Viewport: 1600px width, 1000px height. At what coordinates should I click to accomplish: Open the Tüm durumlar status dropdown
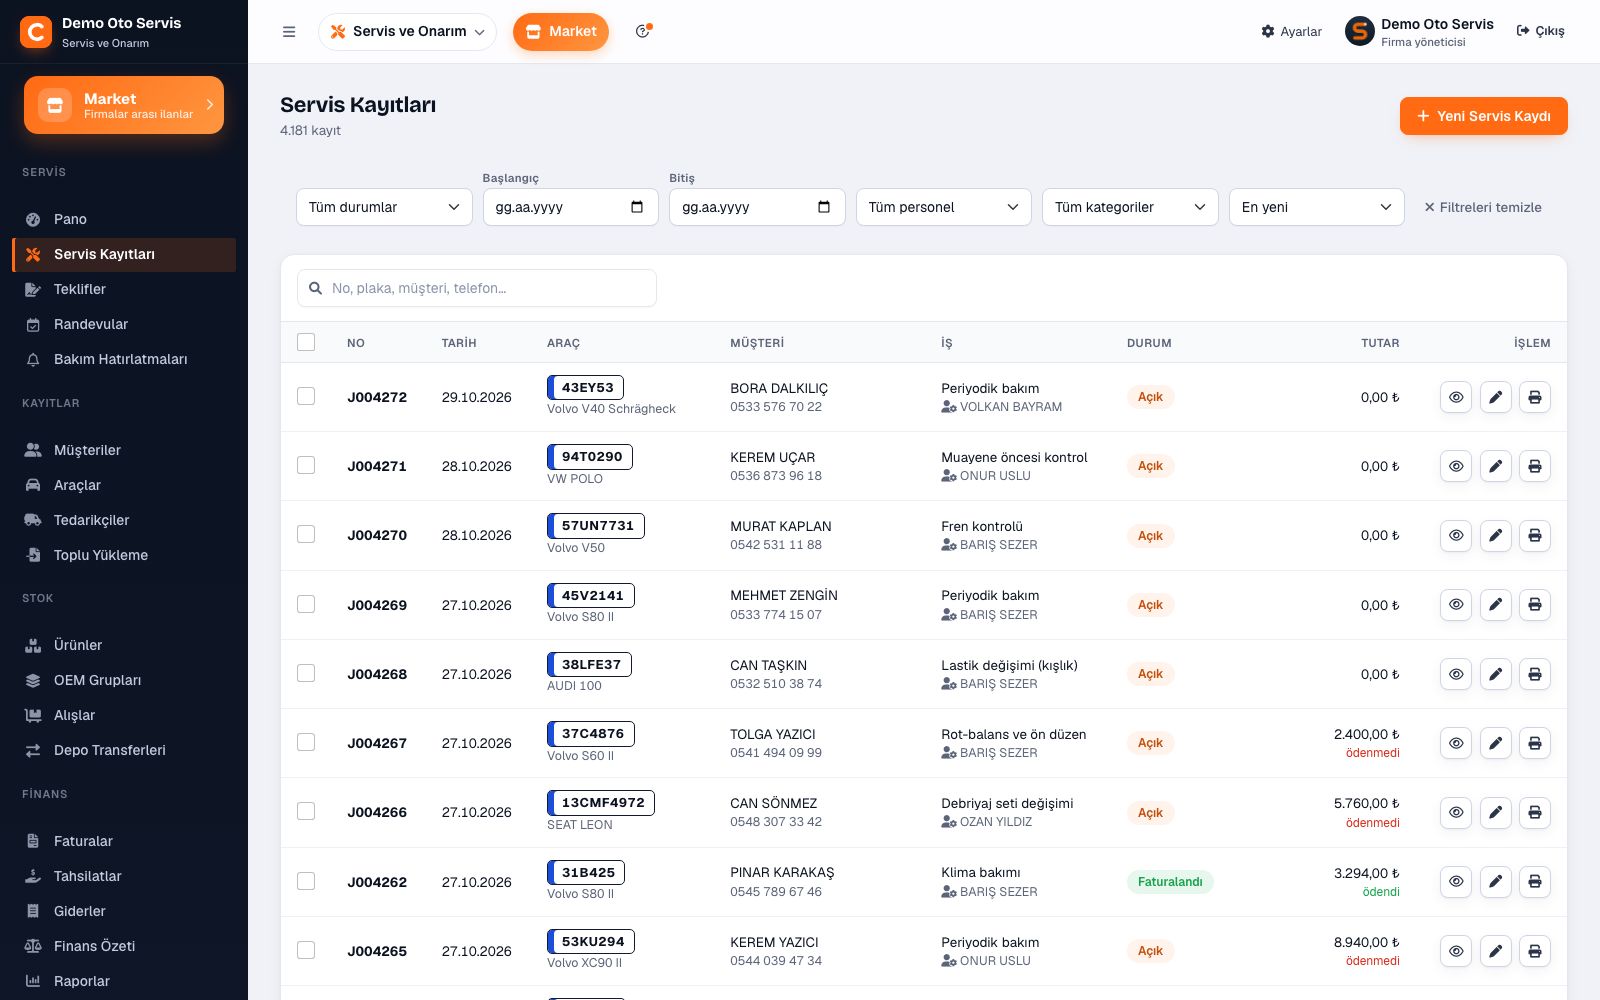(384, 207)
